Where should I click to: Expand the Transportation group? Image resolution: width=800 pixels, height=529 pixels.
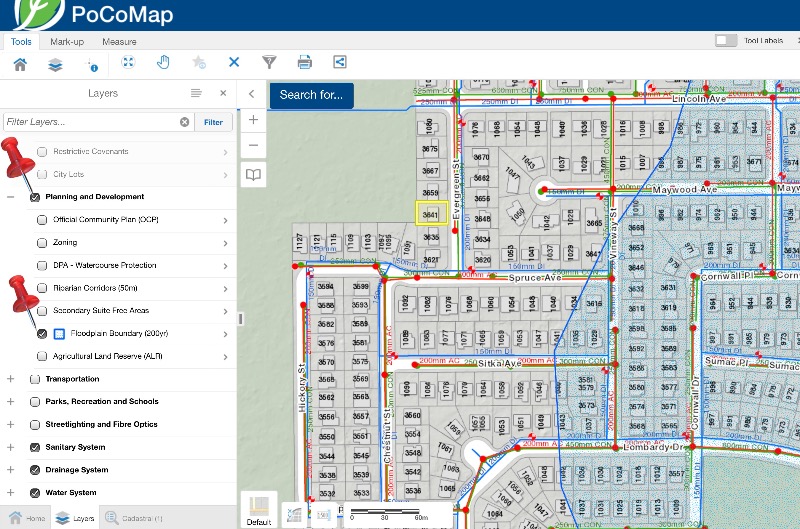[11, 379]
